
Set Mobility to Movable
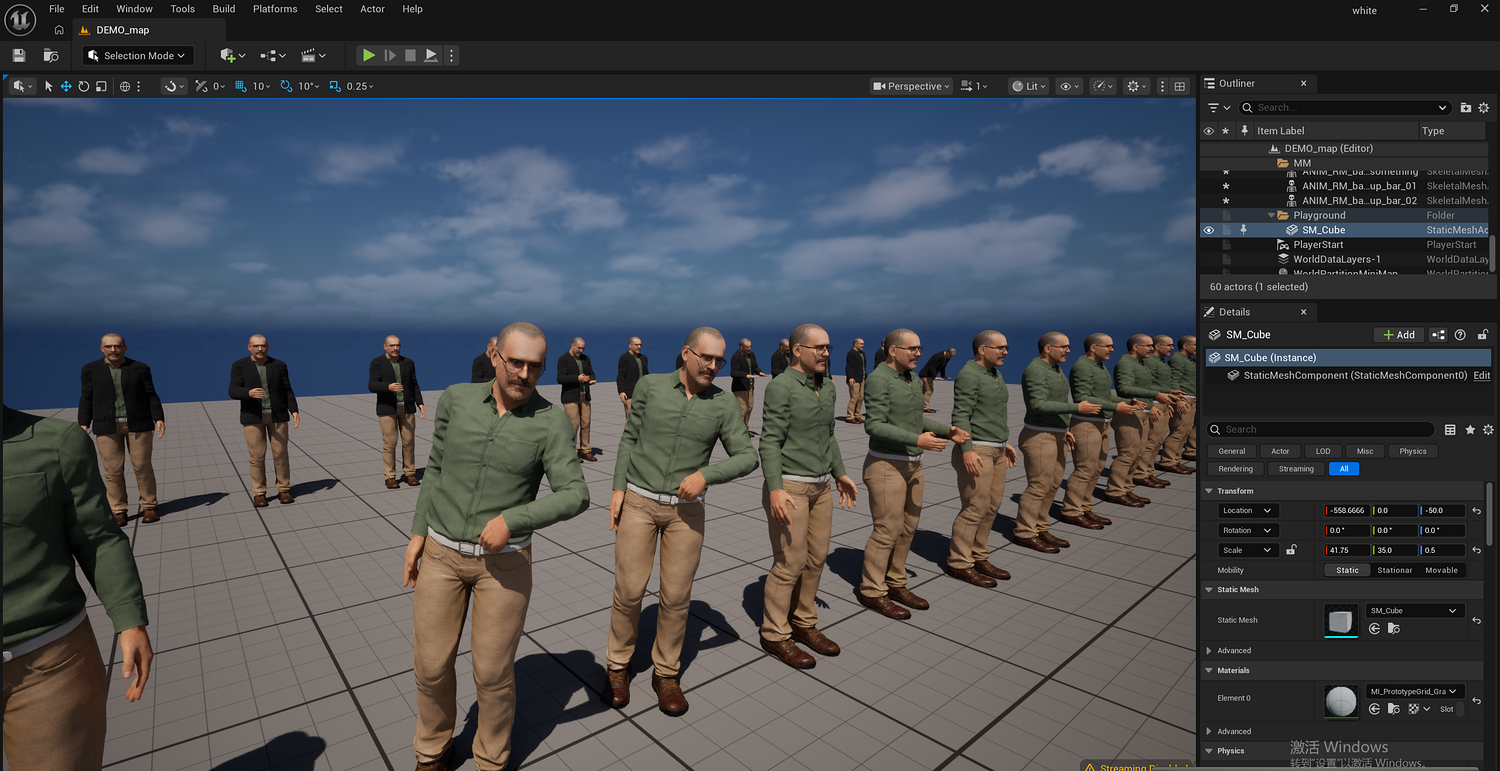click(1441, 570)
